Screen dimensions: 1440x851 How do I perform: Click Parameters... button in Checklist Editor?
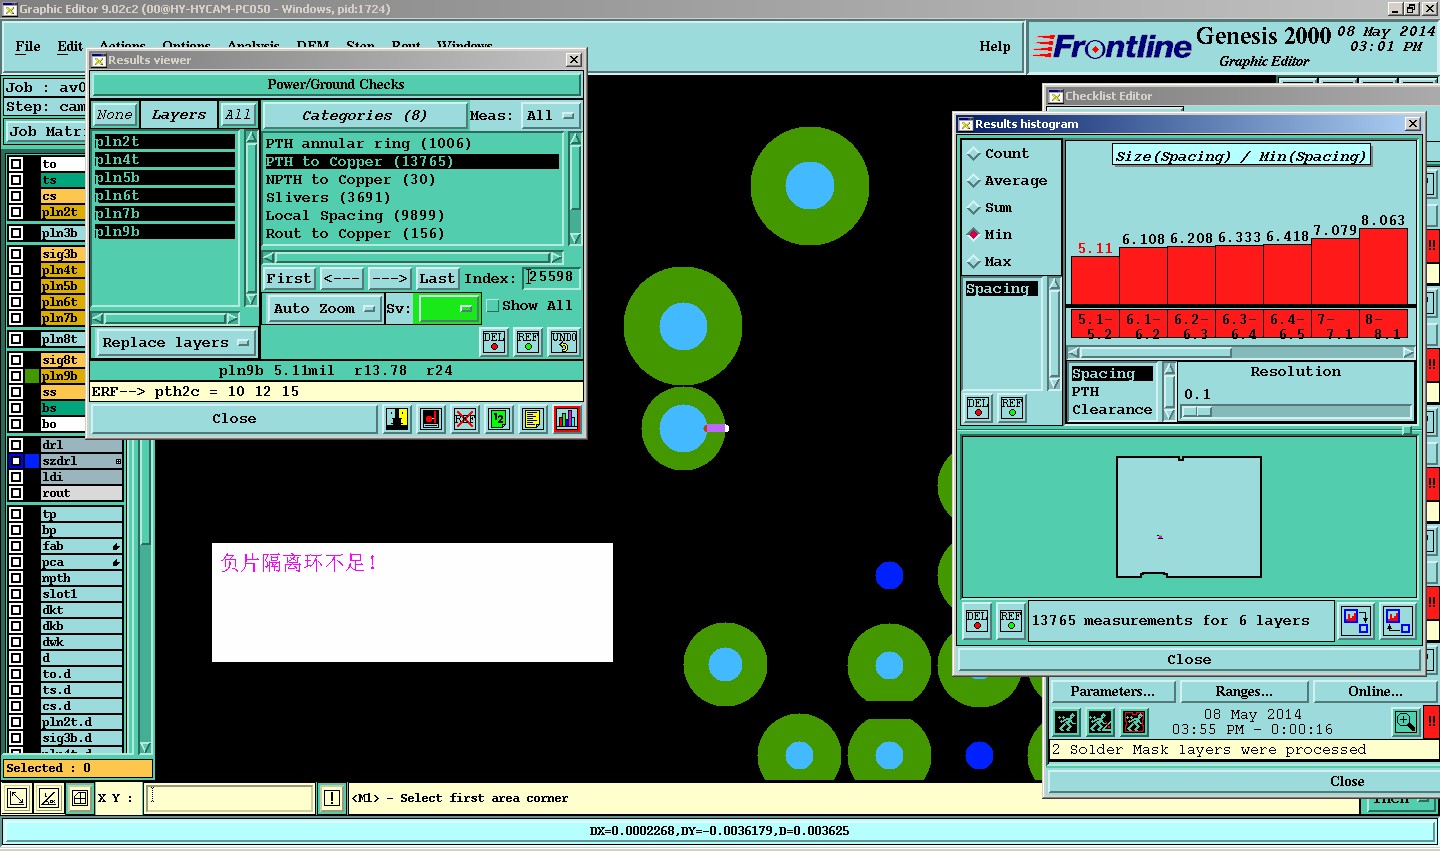[x=1112, y=692]
